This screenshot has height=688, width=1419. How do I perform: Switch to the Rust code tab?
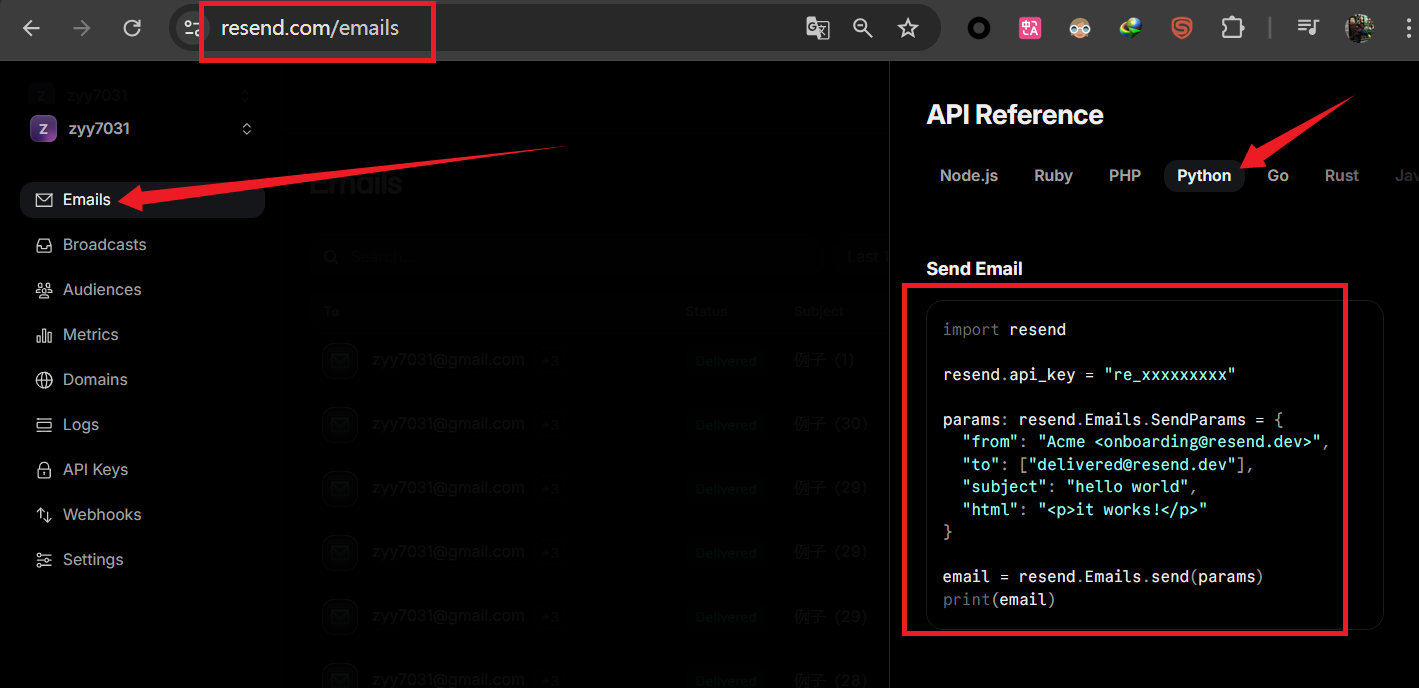pyautogui.click(x=1341, y=175)
